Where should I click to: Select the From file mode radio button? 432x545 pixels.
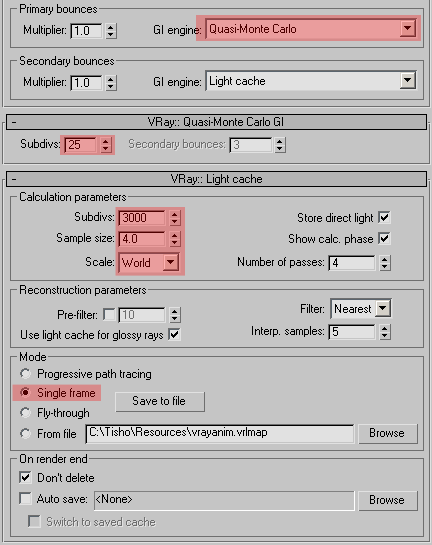[25, 433]
